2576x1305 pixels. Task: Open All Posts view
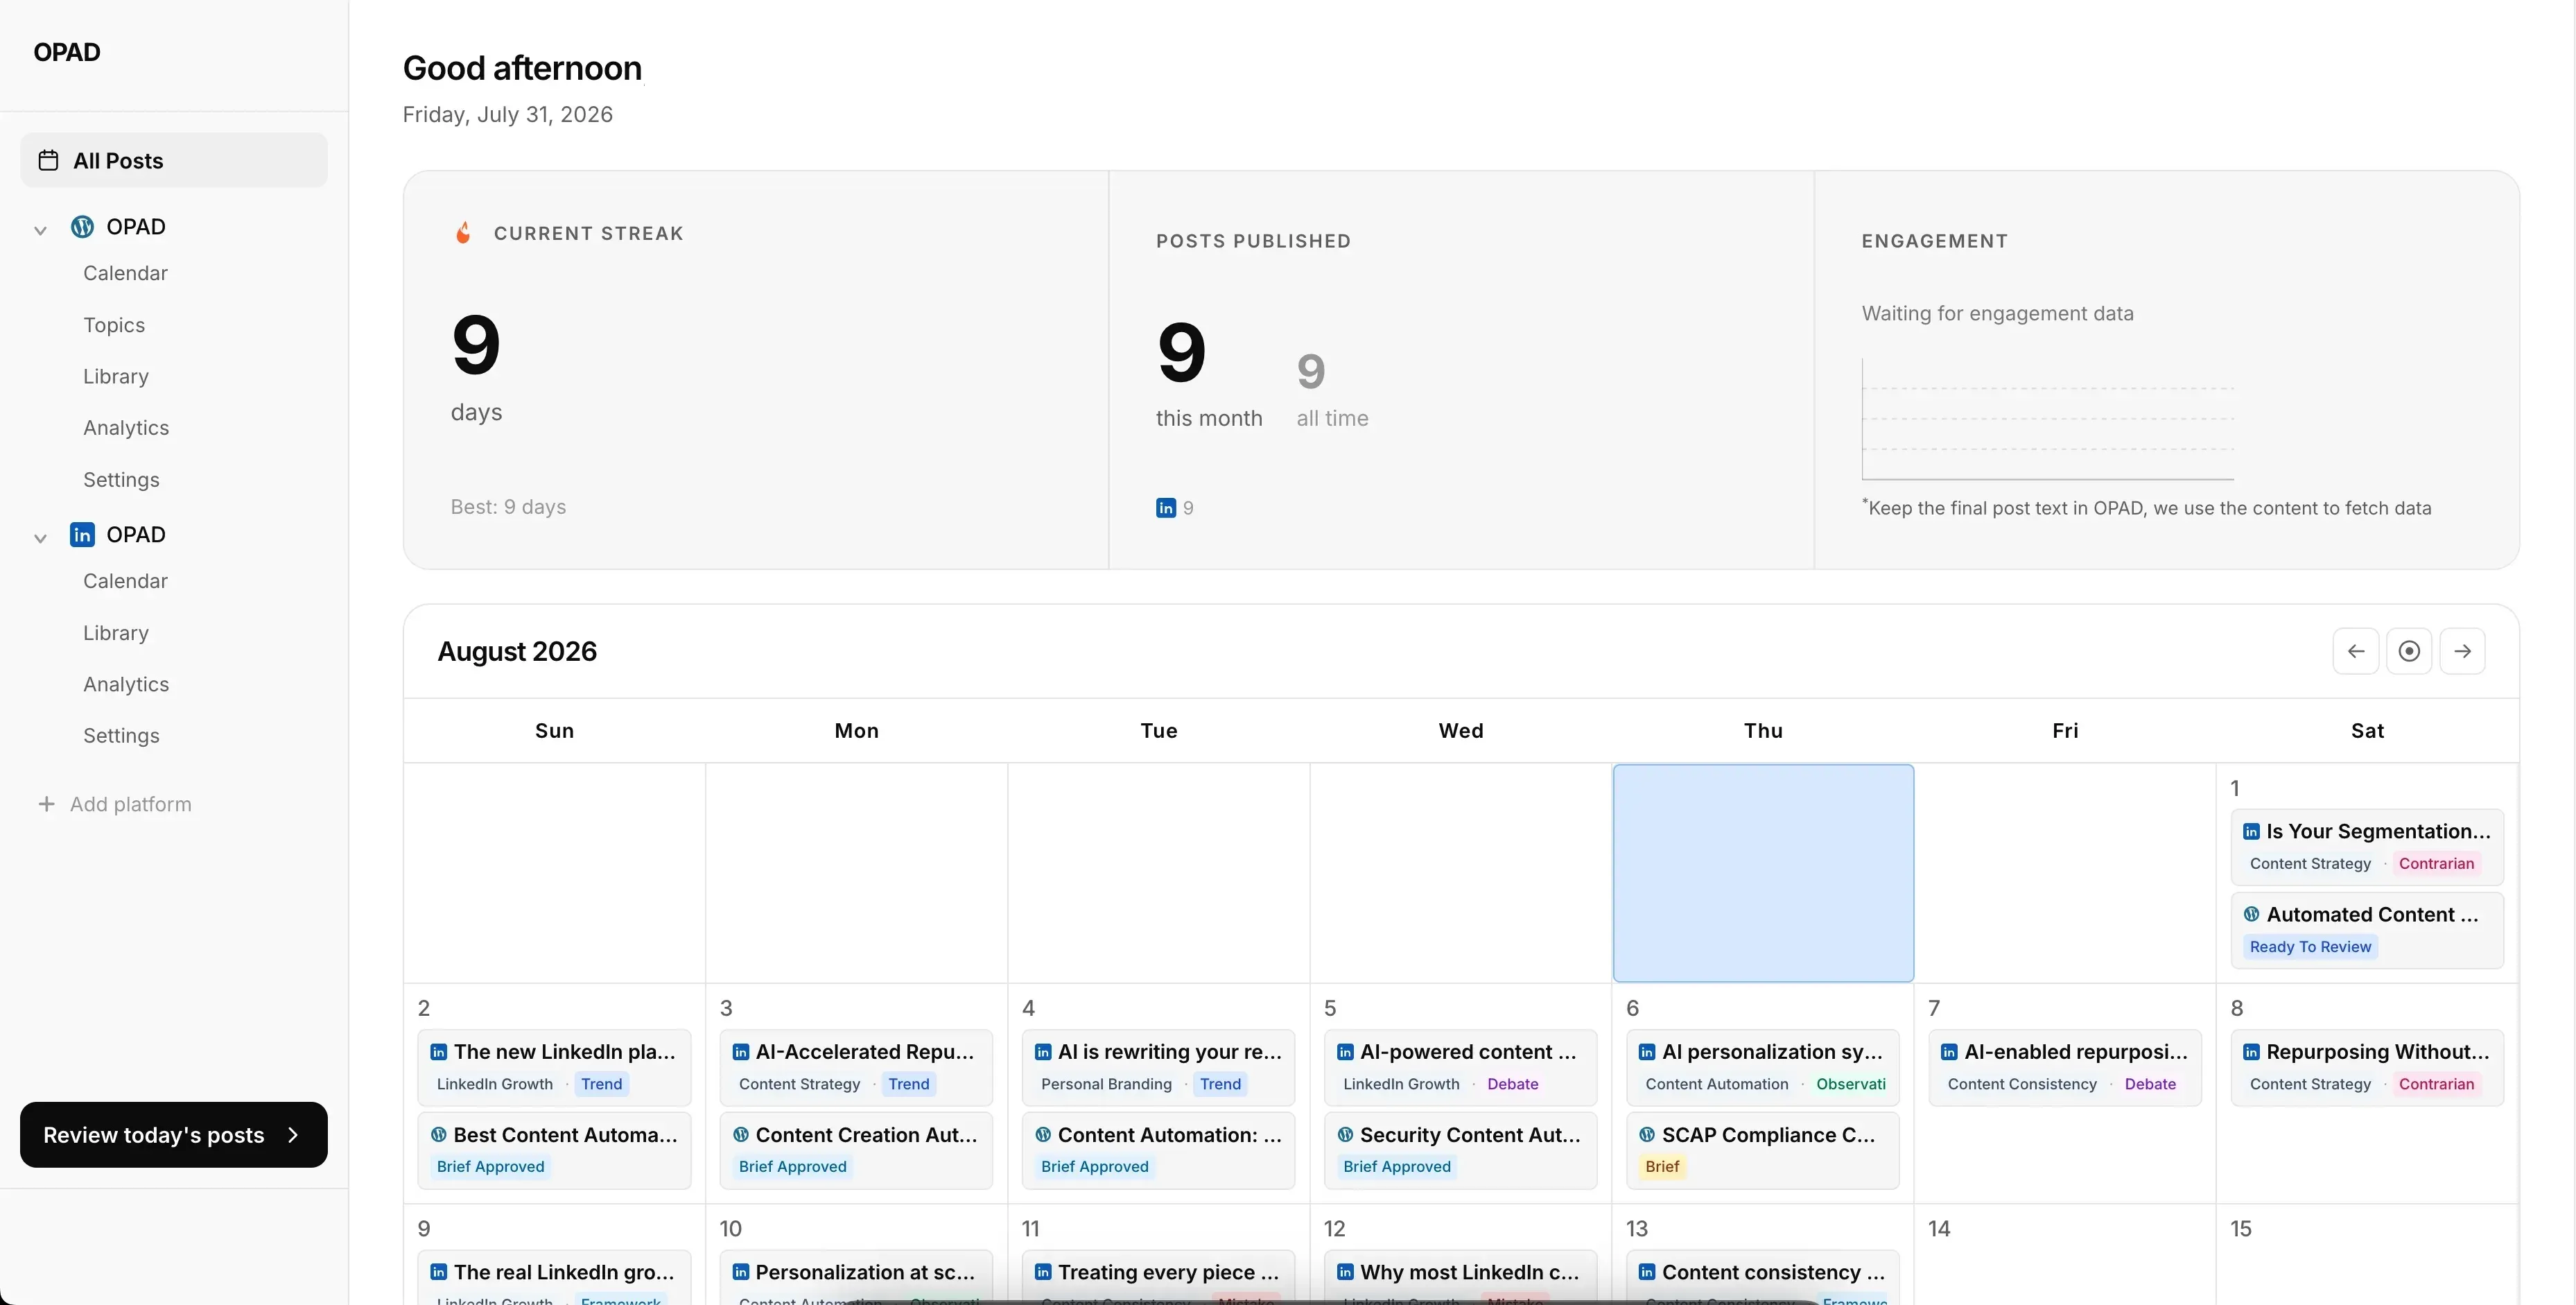pyautogui.click(x=174, y=160)
